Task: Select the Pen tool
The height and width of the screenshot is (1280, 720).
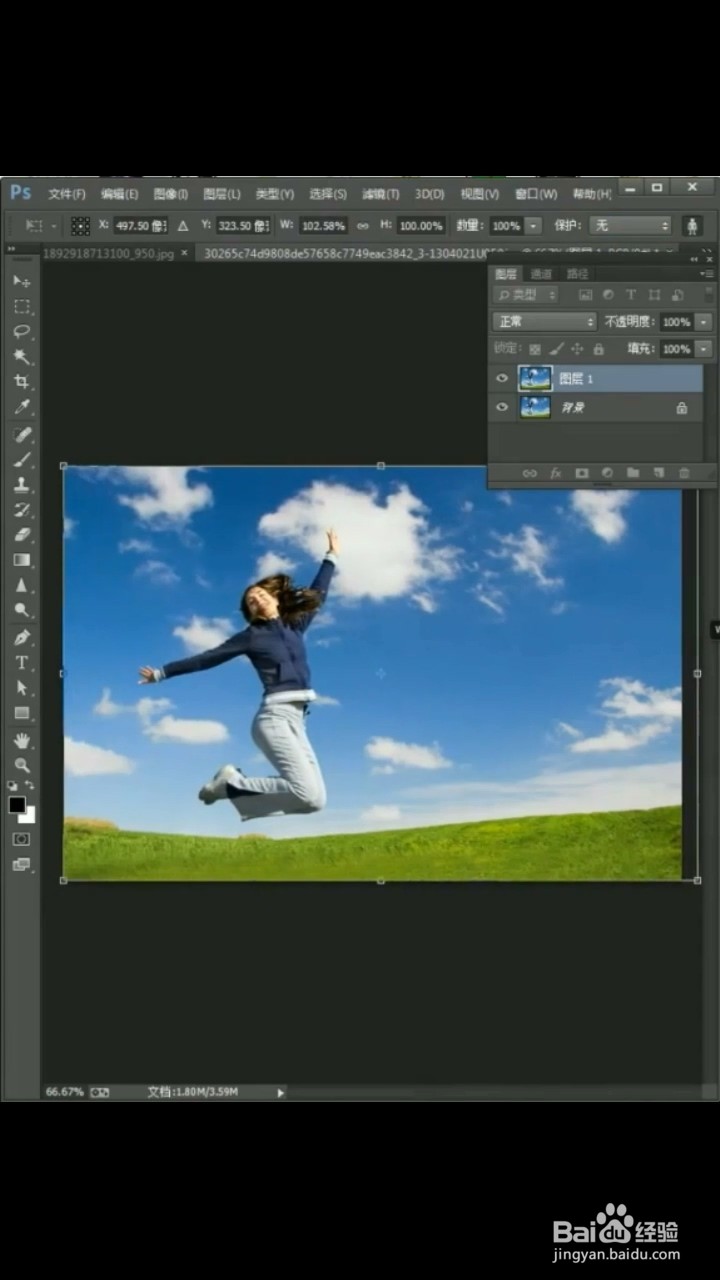Action: [21, 637]
